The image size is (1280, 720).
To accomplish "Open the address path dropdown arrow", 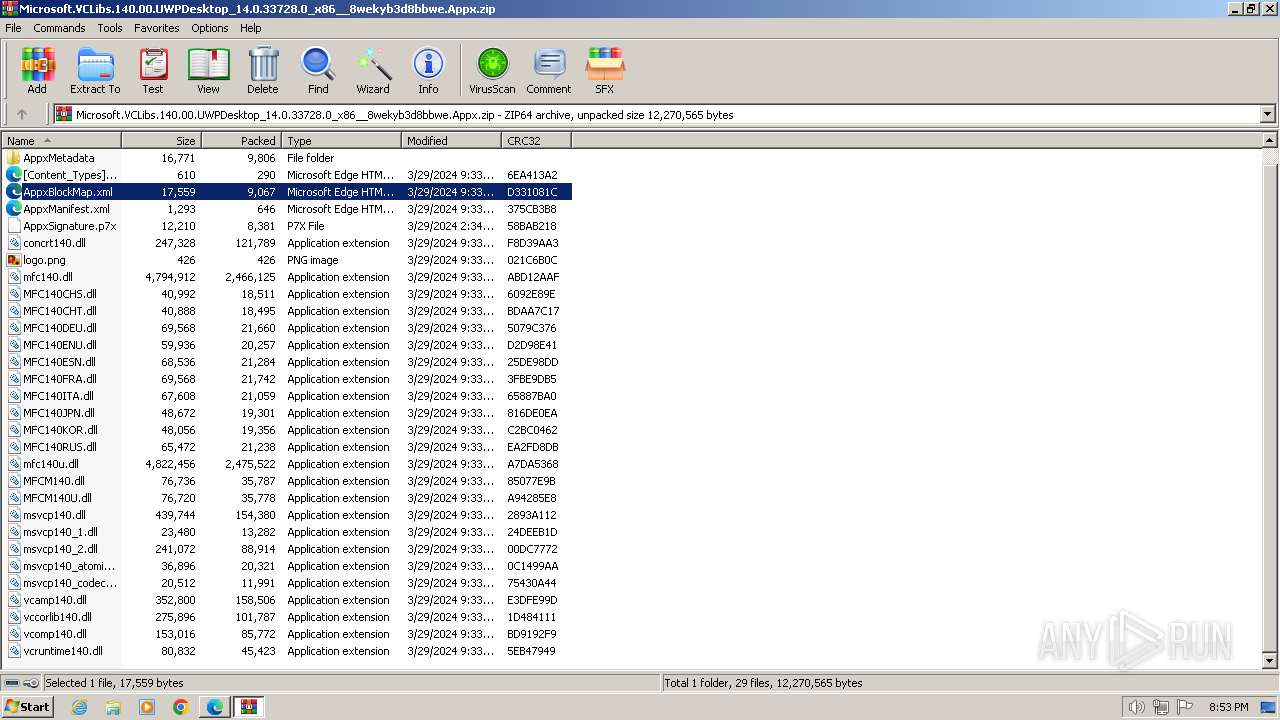I will point(1268,114).
